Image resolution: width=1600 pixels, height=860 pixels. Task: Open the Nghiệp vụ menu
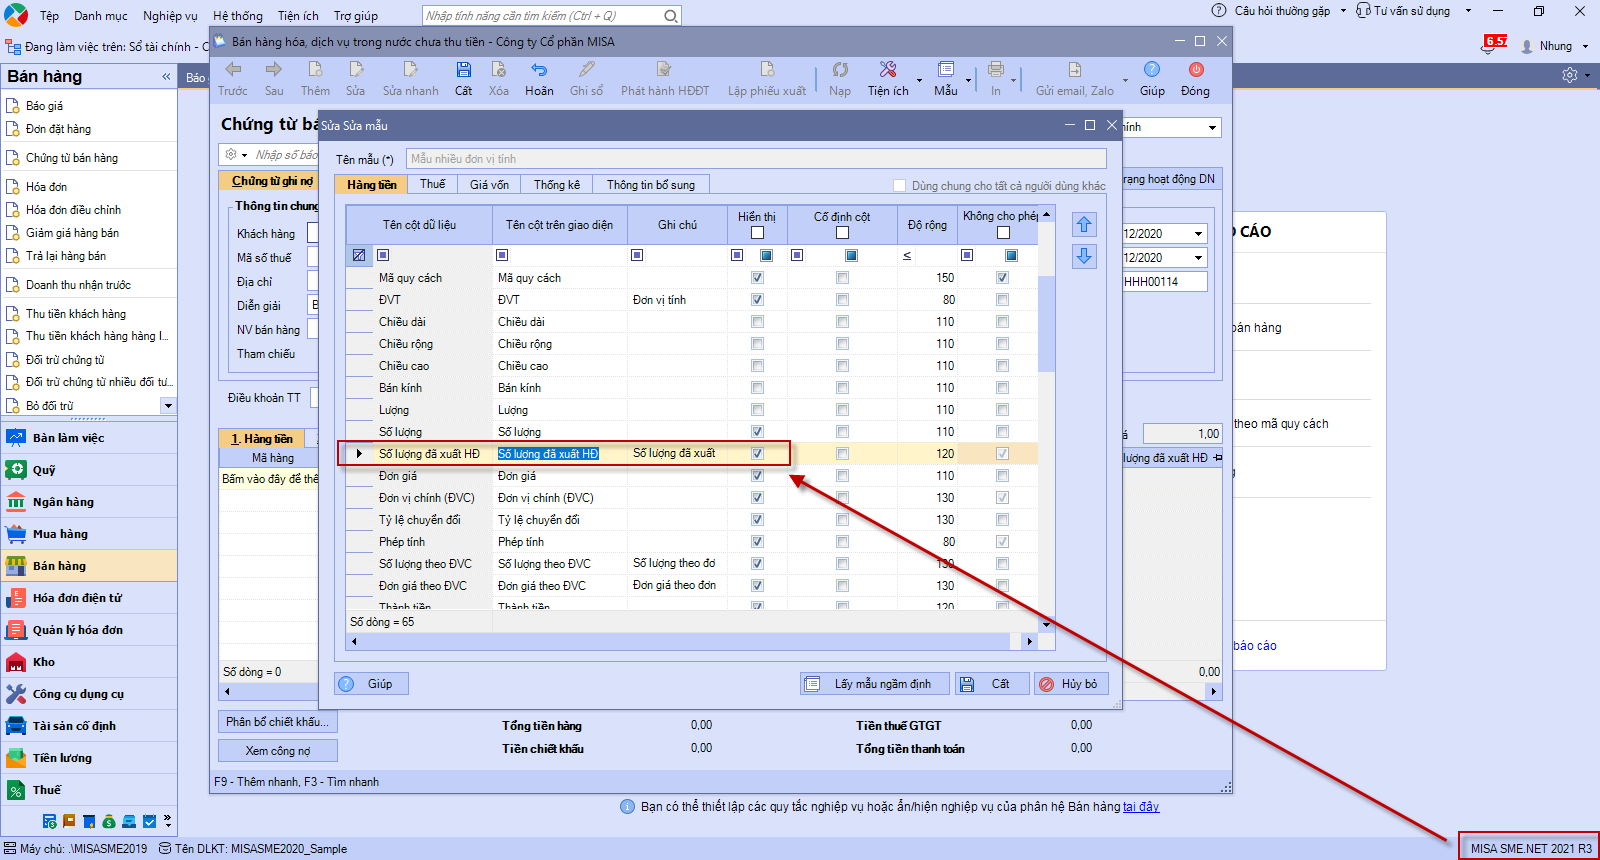tap(170, 16)
